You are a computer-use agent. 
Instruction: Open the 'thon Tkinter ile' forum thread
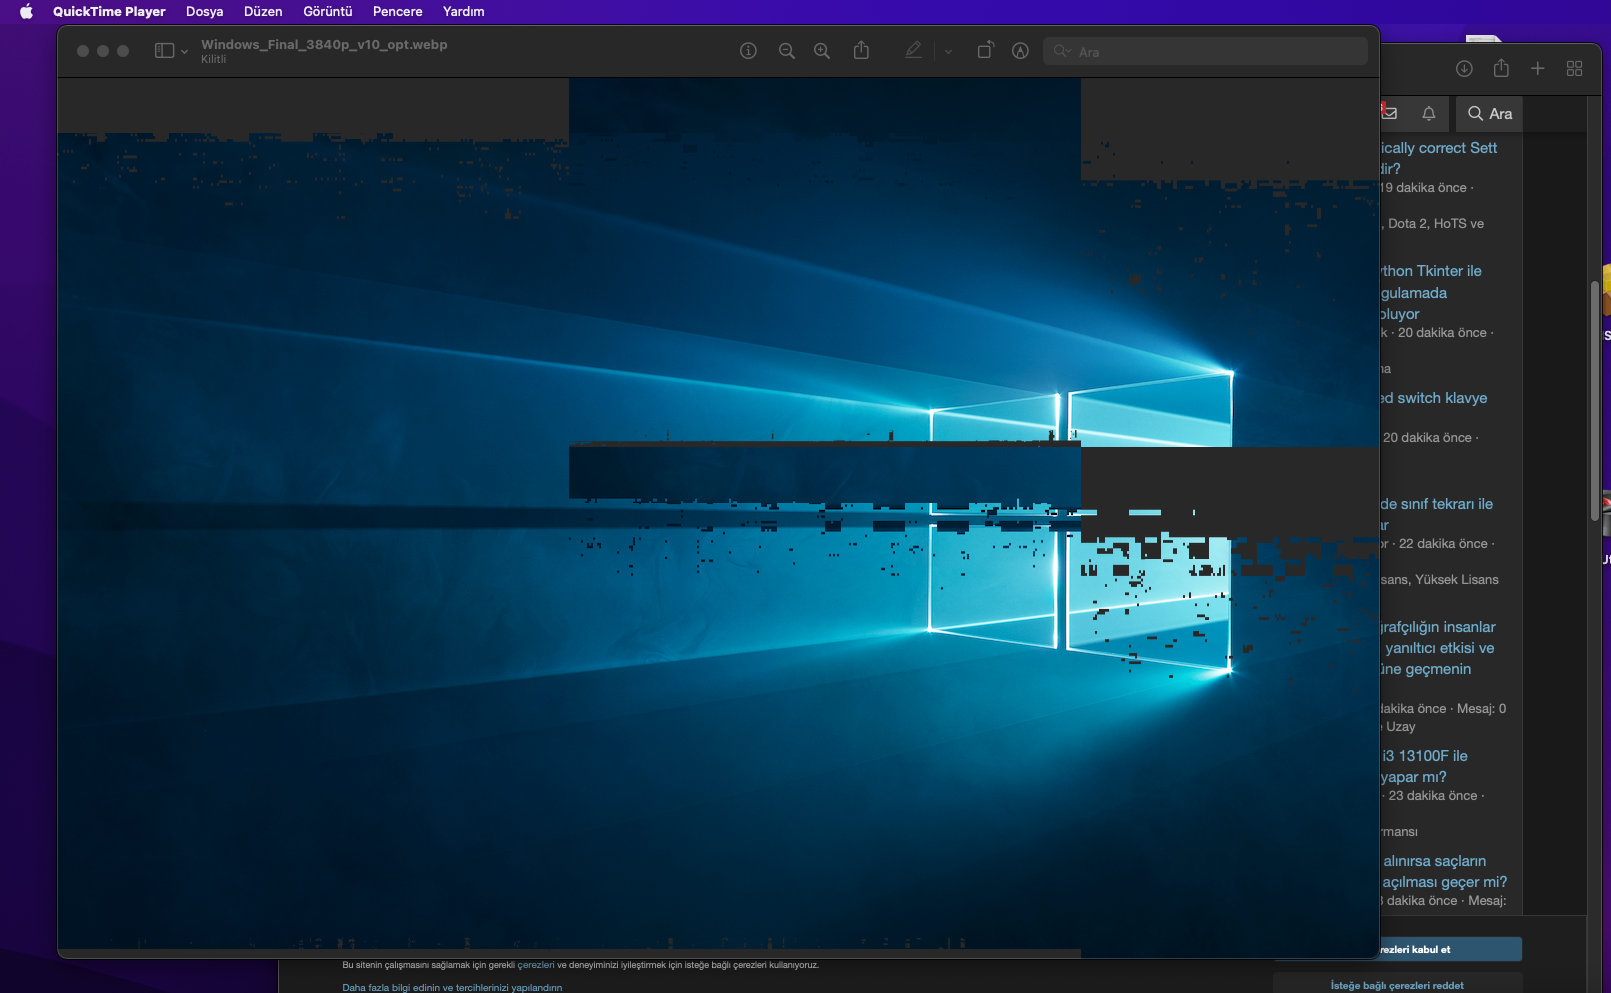[x=1431, y=271]
